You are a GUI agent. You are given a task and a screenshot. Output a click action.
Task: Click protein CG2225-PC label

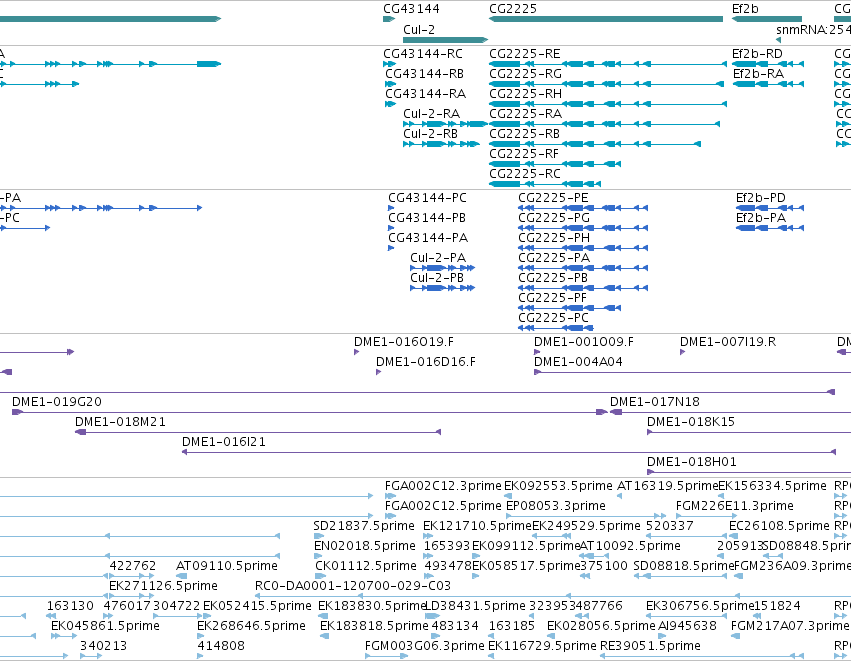click(x=553, y=319)
